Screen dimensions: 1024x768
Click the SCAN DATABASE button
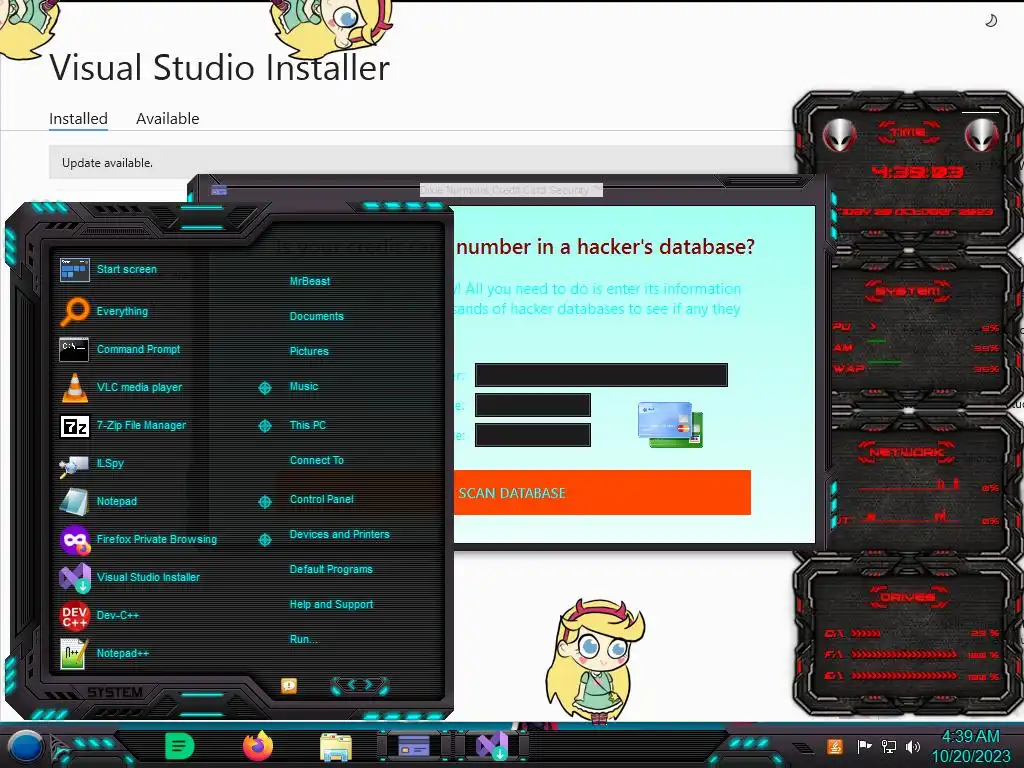tap(602, 492)
